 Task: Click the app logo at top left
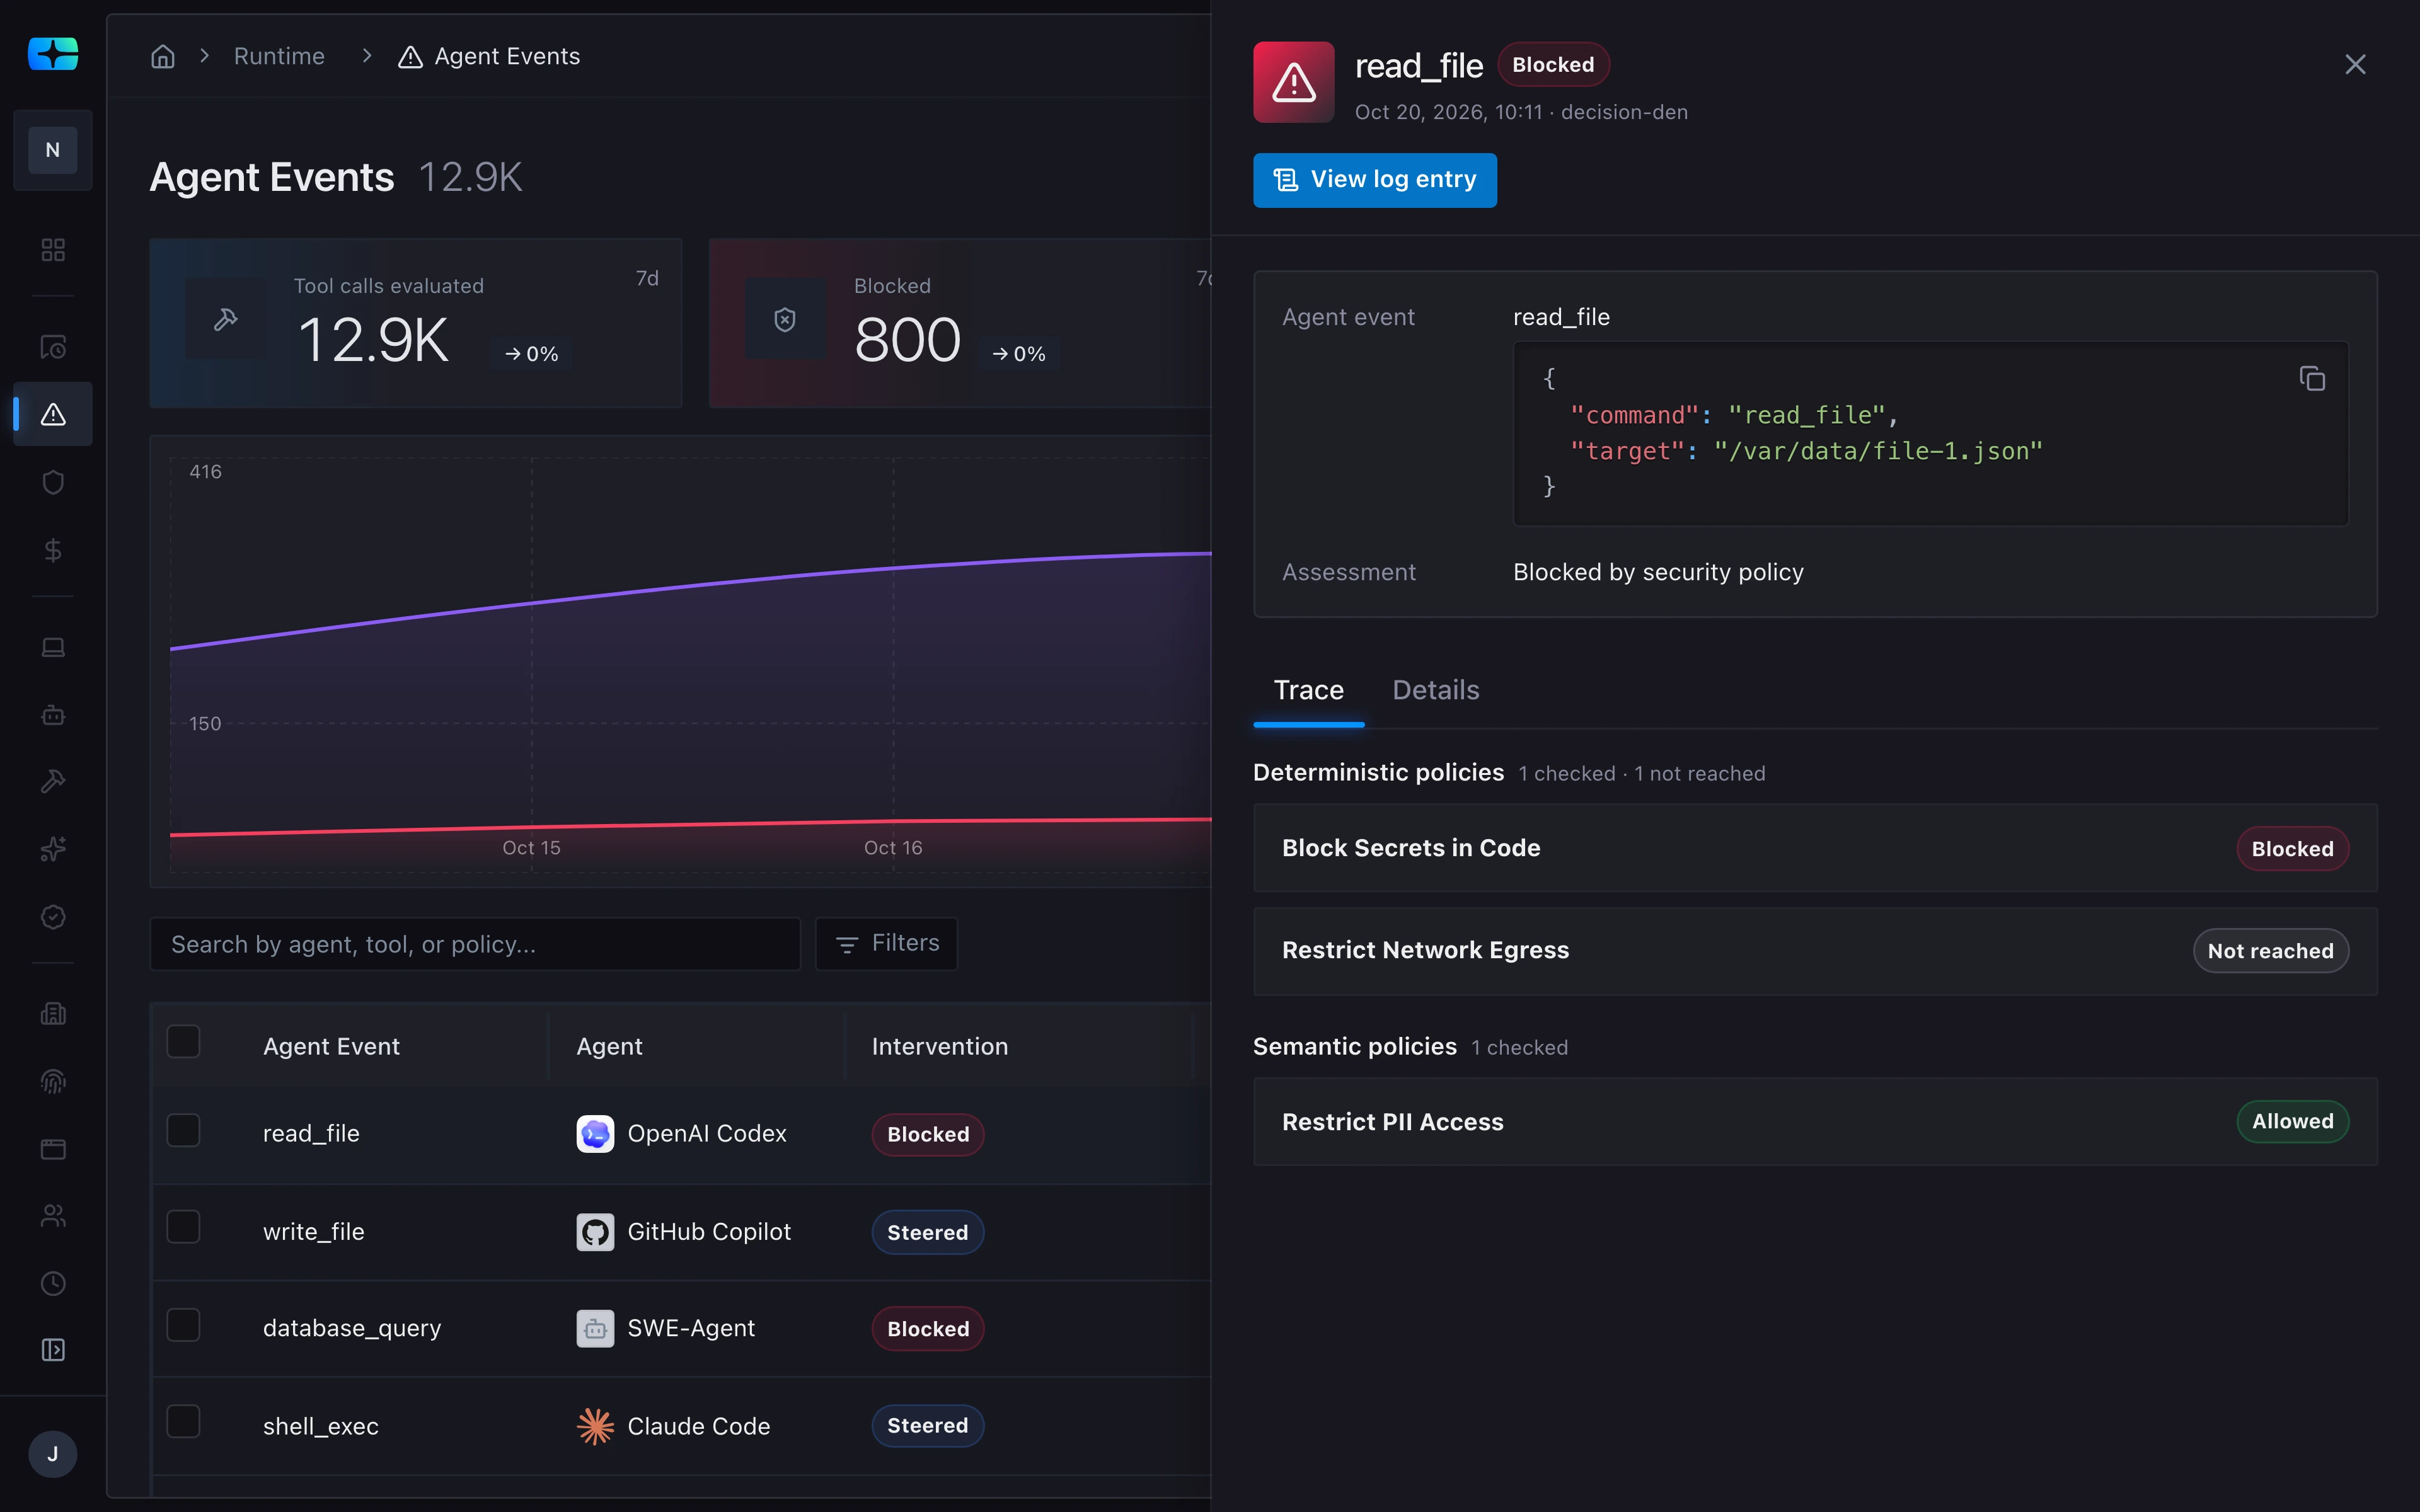pos(53,53)
